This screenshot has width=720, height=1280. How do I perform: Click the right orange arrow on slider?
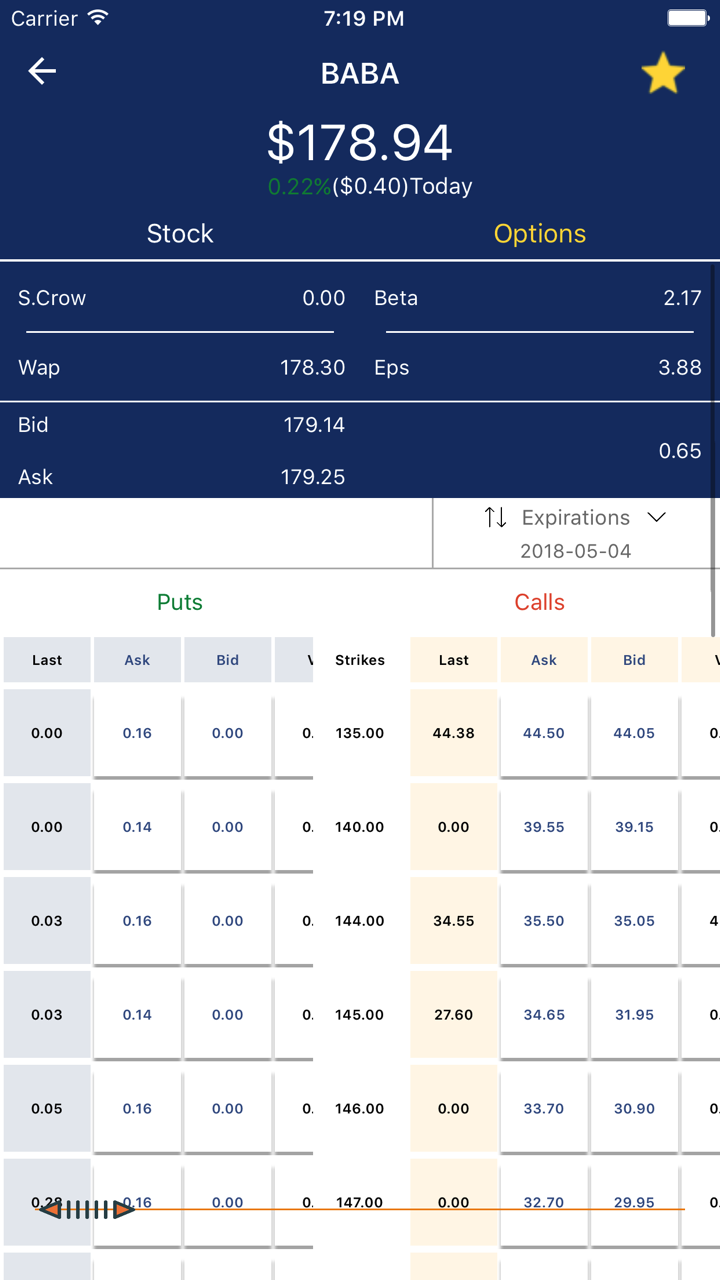click(x=124, y=1210)
